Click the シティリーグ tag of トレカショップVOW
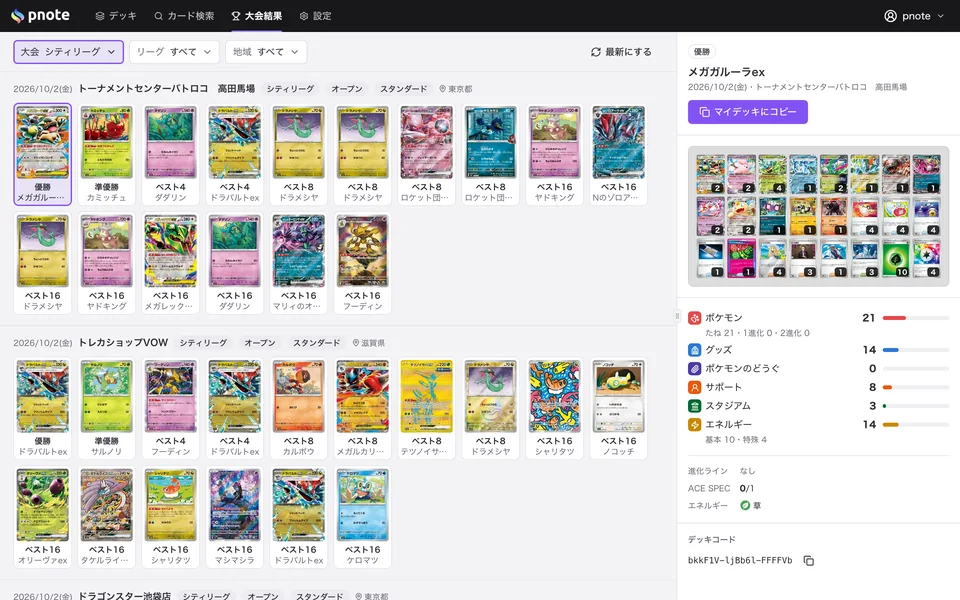Screen dimensions: 960x600 coord(203,343)
